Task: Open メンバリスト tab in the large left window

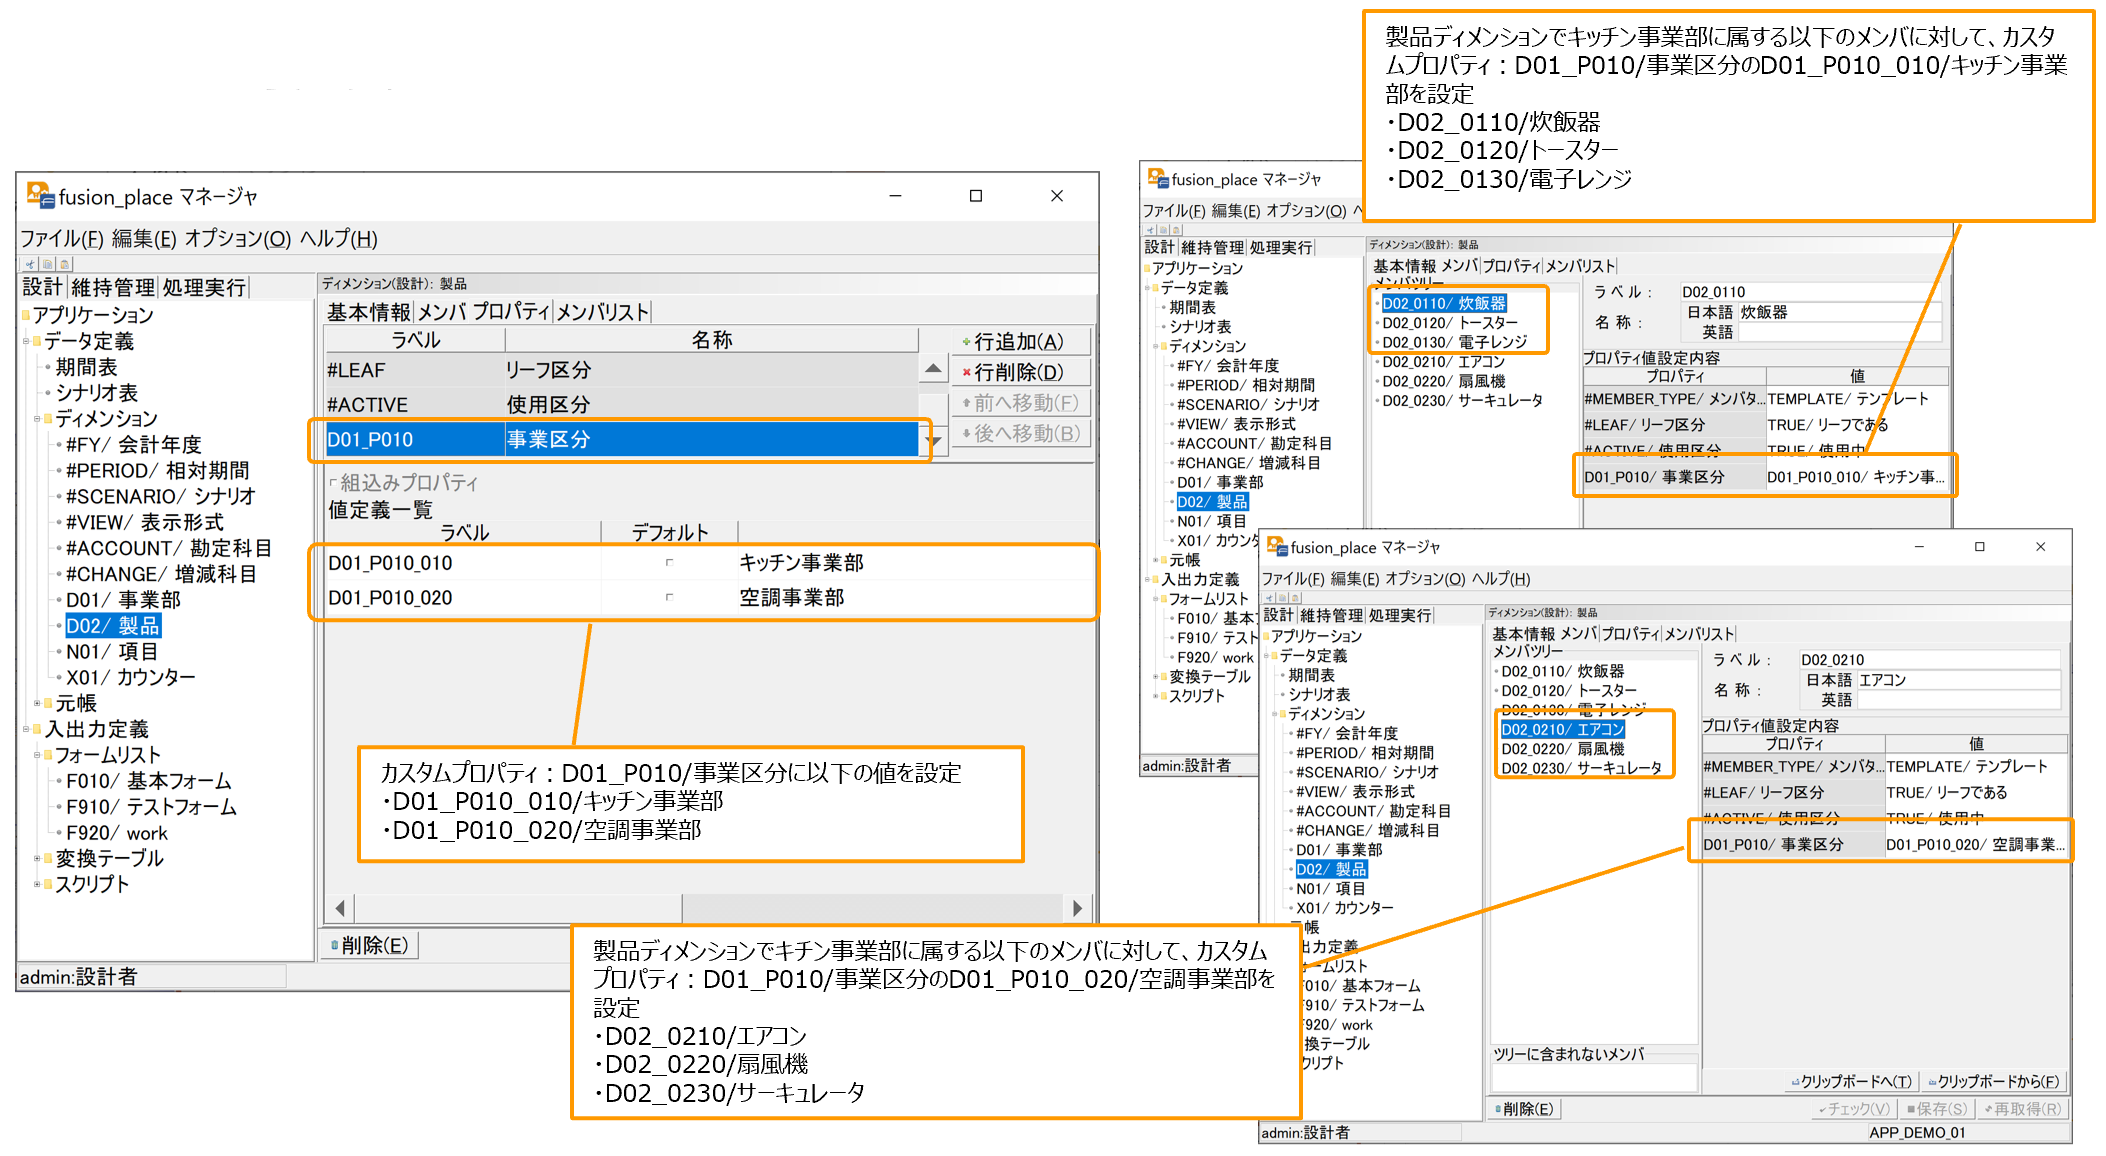Action: [602, 312]
